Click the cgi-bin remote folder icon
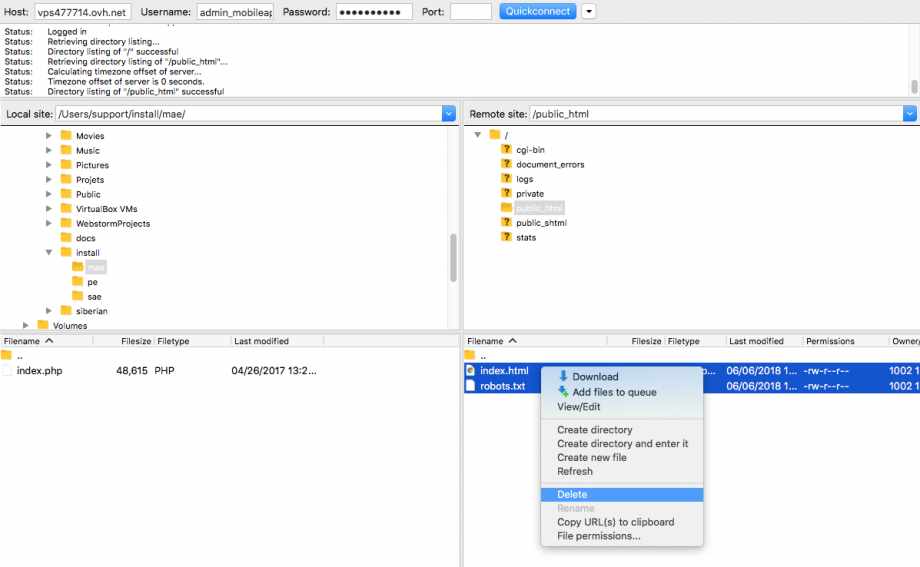The width and height of the screenshot is (920, 567). [x=506, y=150]
